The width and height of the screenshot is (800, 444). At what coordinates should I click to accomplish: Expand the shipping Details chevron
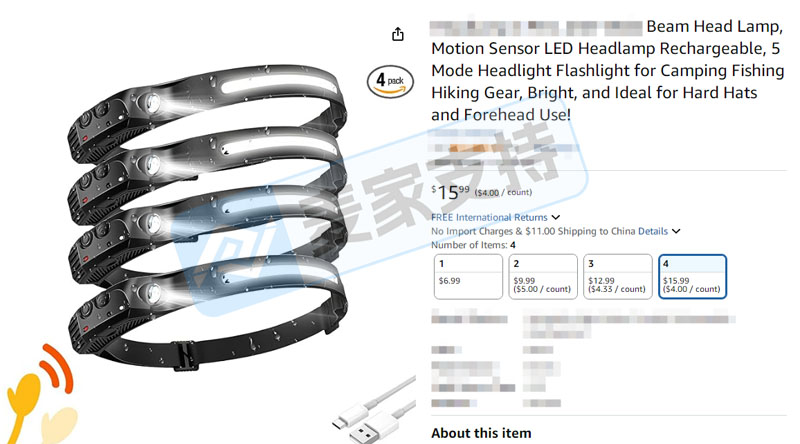click(x=676, y=231)
